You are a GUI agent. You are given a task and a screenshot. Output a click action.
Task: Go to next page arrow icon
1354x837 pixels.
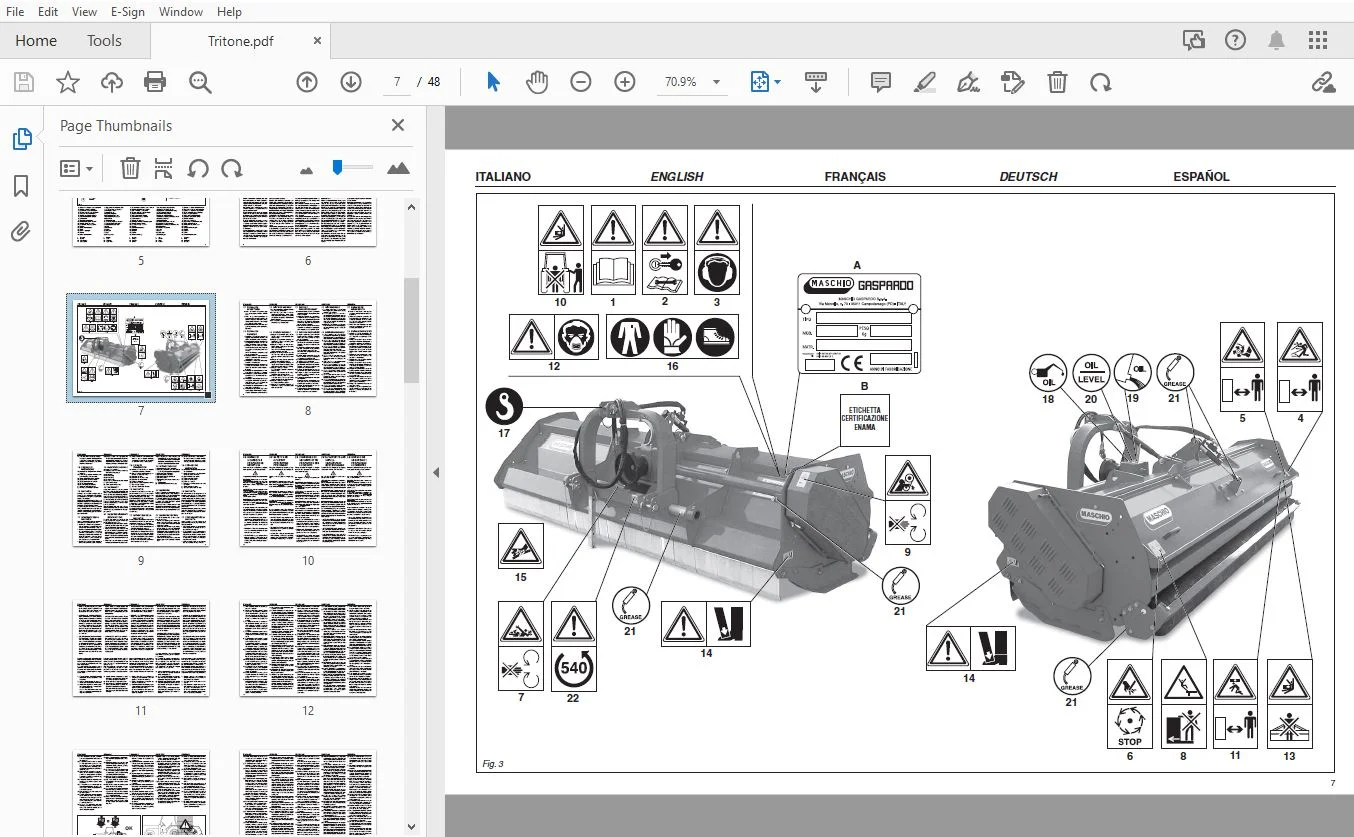351,82
